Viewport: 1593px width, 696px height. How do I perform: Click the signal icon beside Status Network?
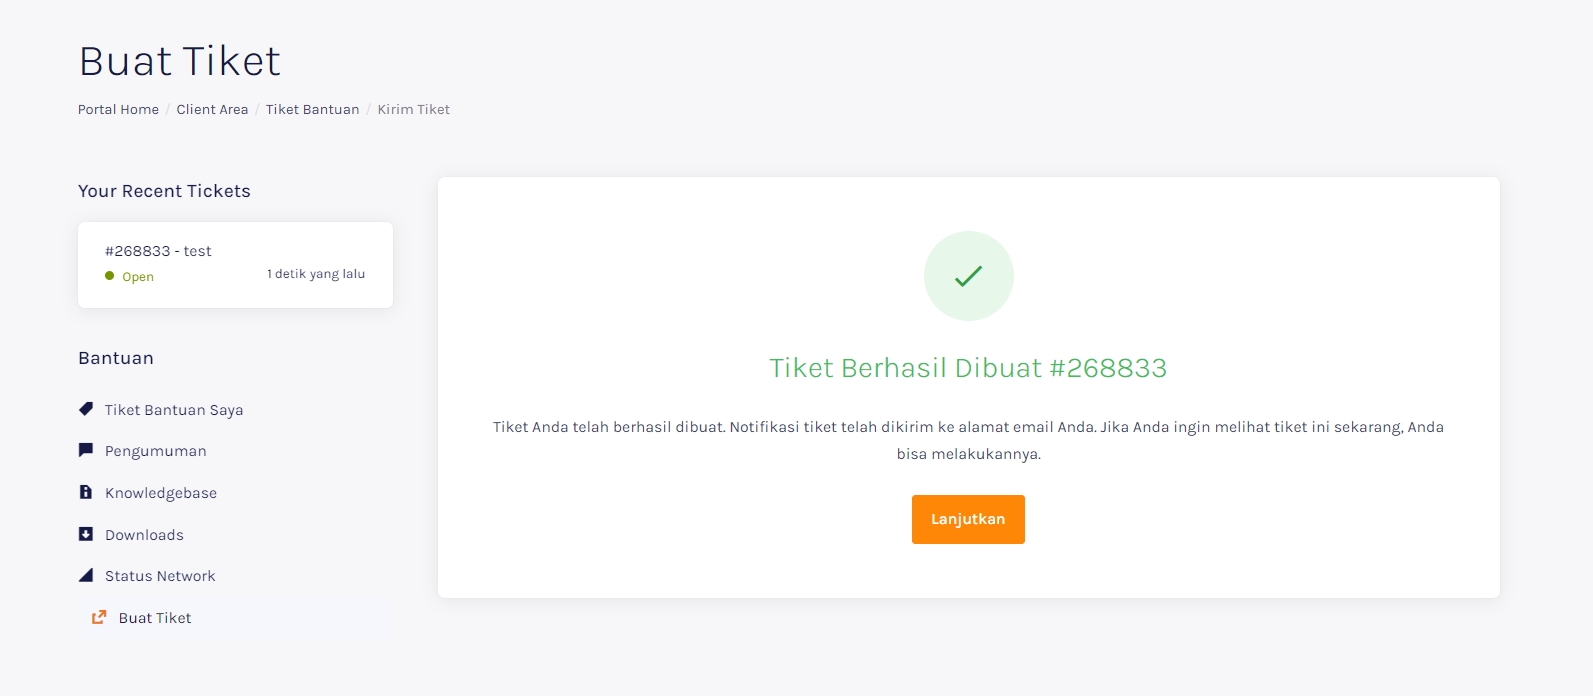86,575
